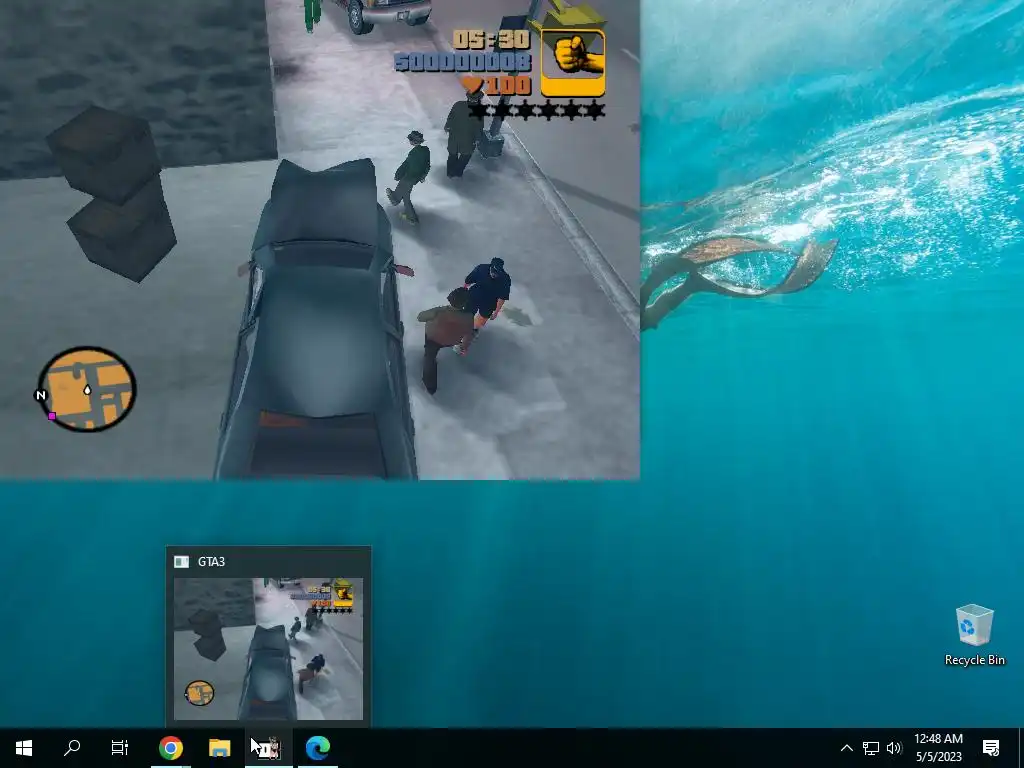
Task: Click the in-game clock 05:30
Action: [491, 40]
